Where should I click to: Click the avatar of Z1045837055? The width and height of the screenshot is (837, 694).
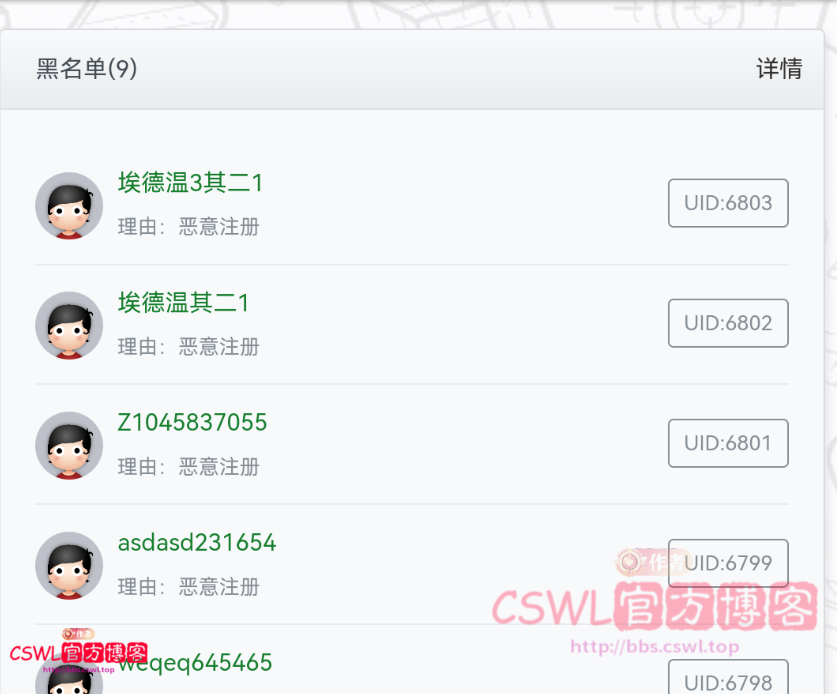[x=69, y=445]
